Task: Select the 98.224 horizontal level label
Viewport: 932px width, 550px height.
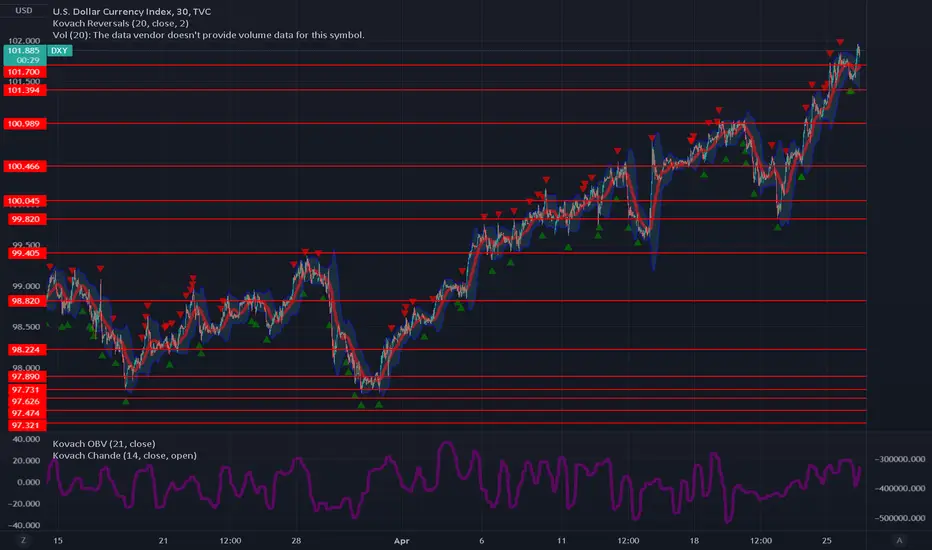Action: tap(26, 350)
